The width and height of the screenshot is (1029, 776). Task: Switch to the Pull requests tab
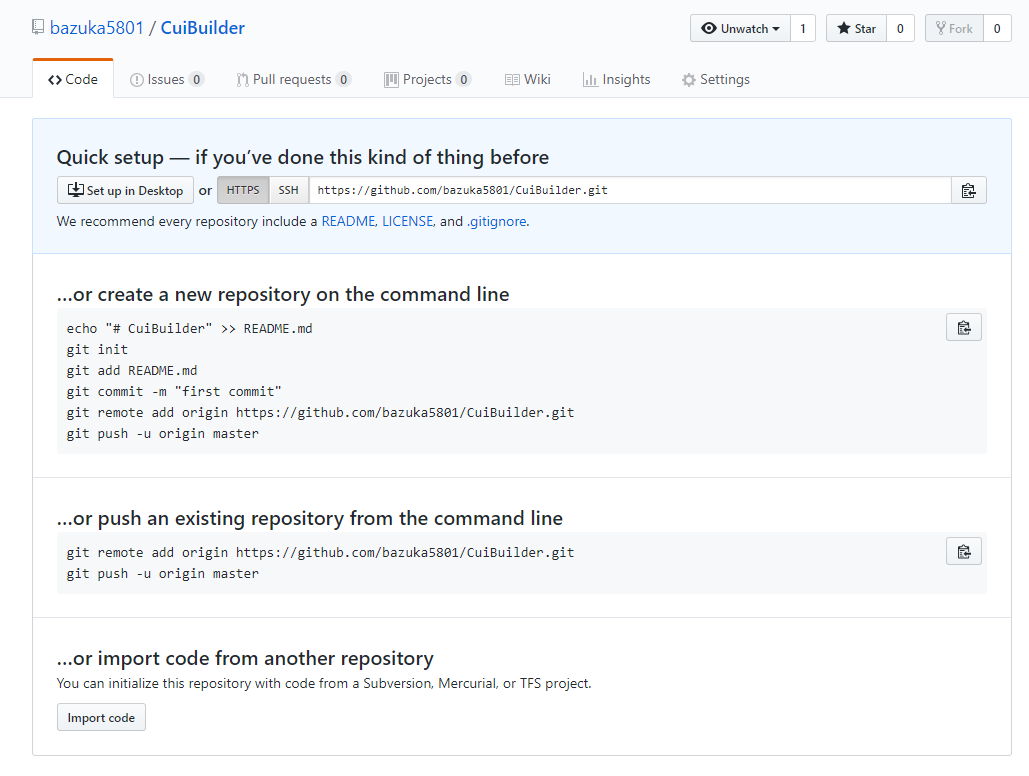tap(293, 79)
